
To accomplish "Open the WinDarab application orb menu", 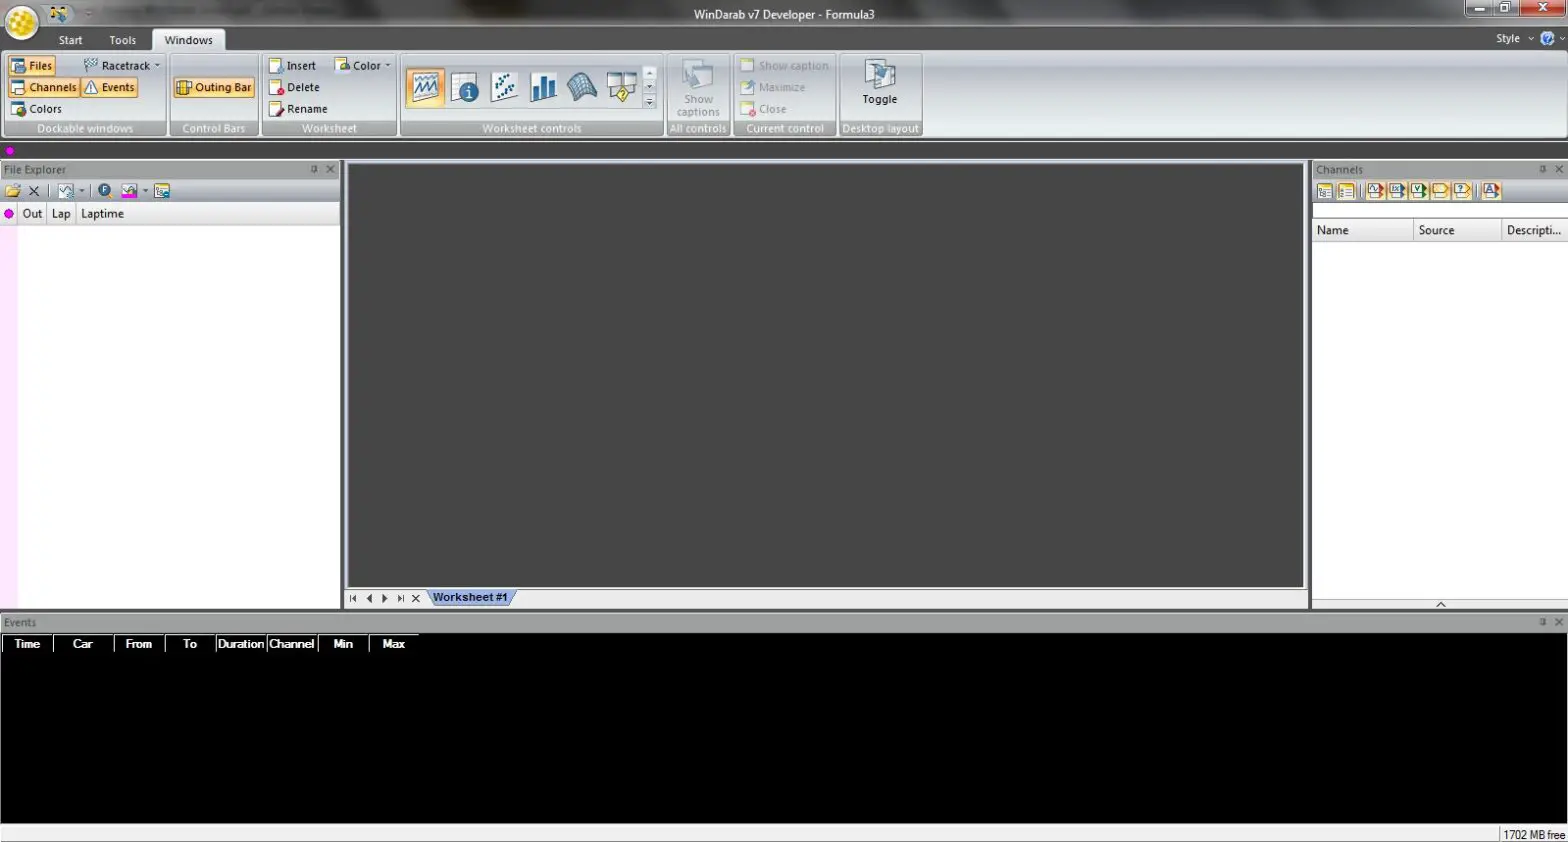I will coord(21,21).
